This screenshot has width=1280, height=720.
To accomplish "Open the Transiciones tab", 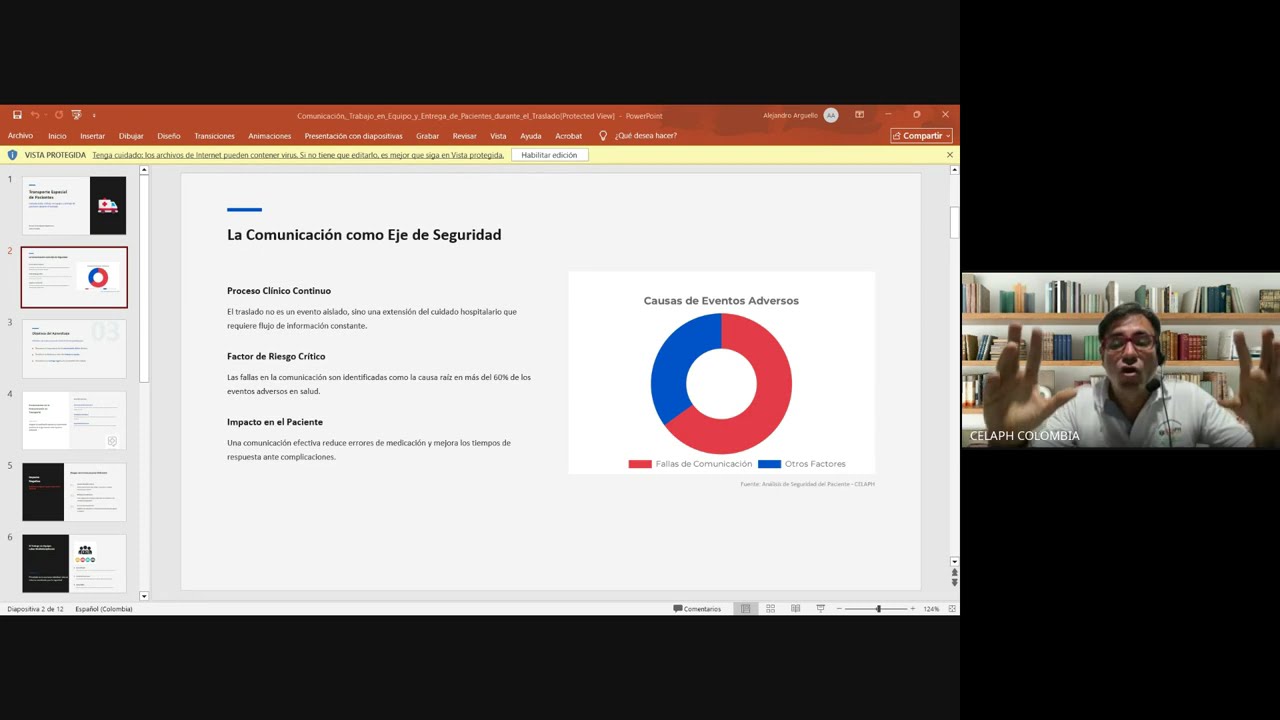I will 214,136.
